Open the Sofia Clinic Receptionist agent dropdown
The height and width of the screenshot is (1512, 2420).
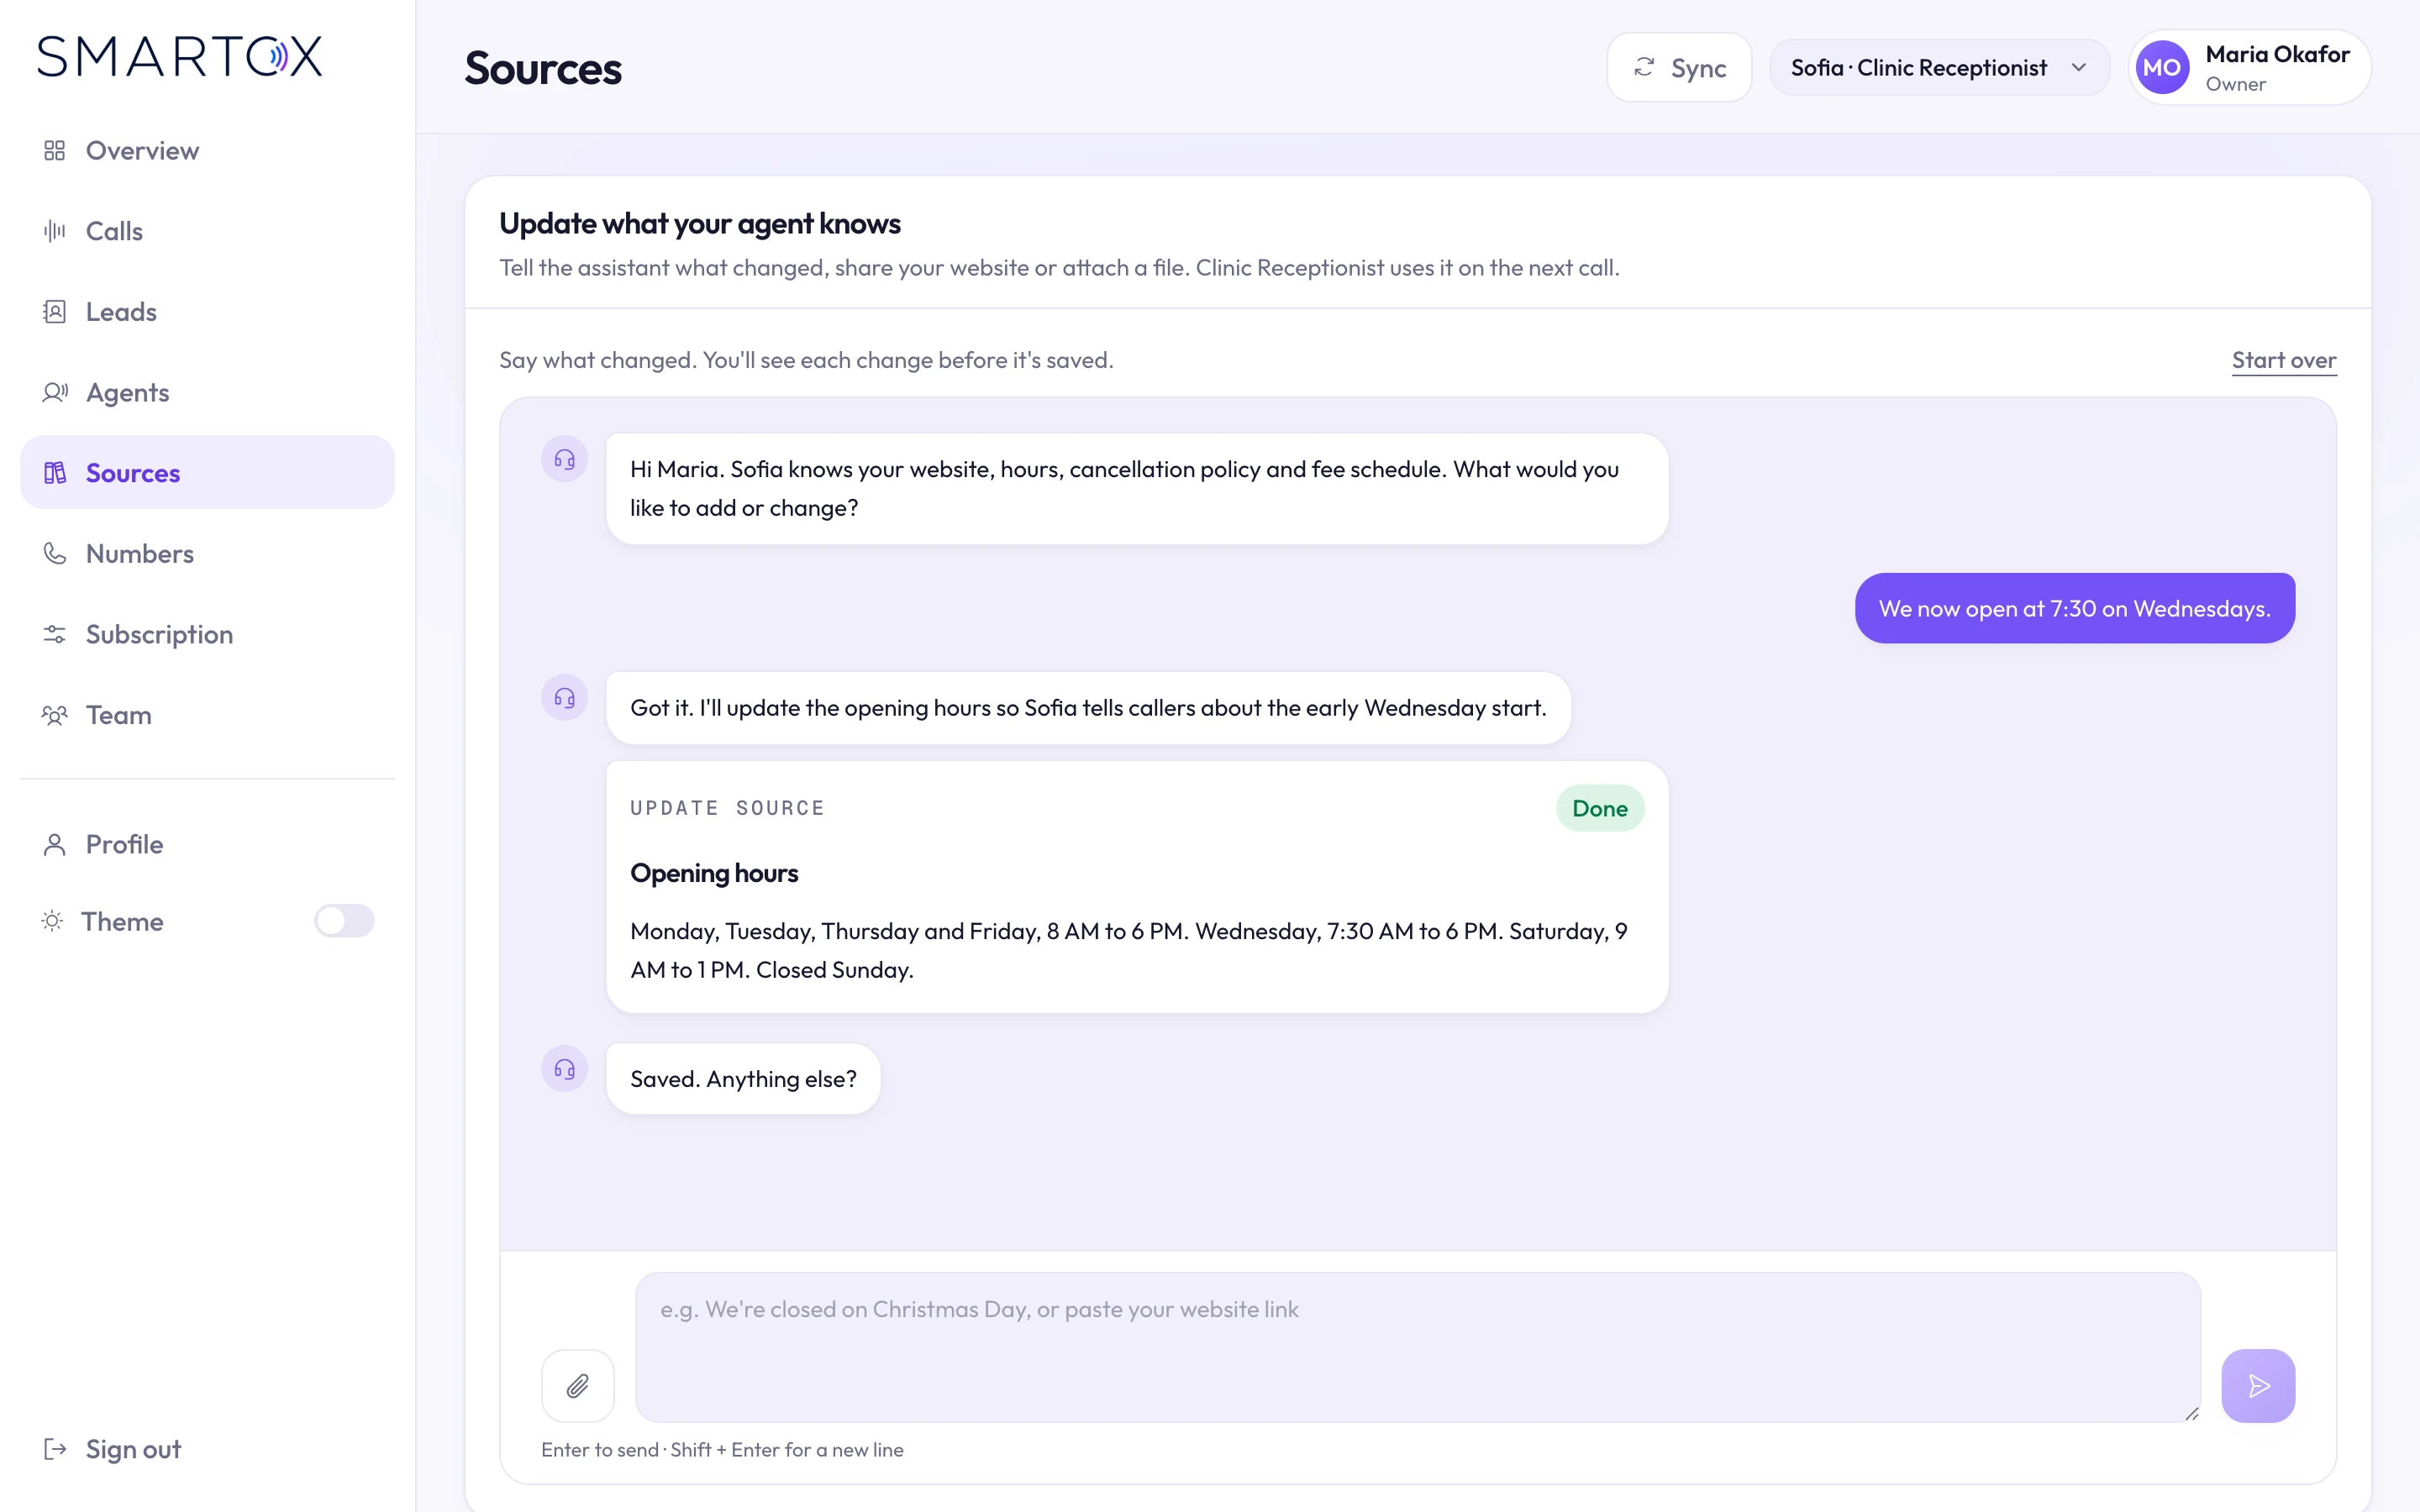[1939, 67]
